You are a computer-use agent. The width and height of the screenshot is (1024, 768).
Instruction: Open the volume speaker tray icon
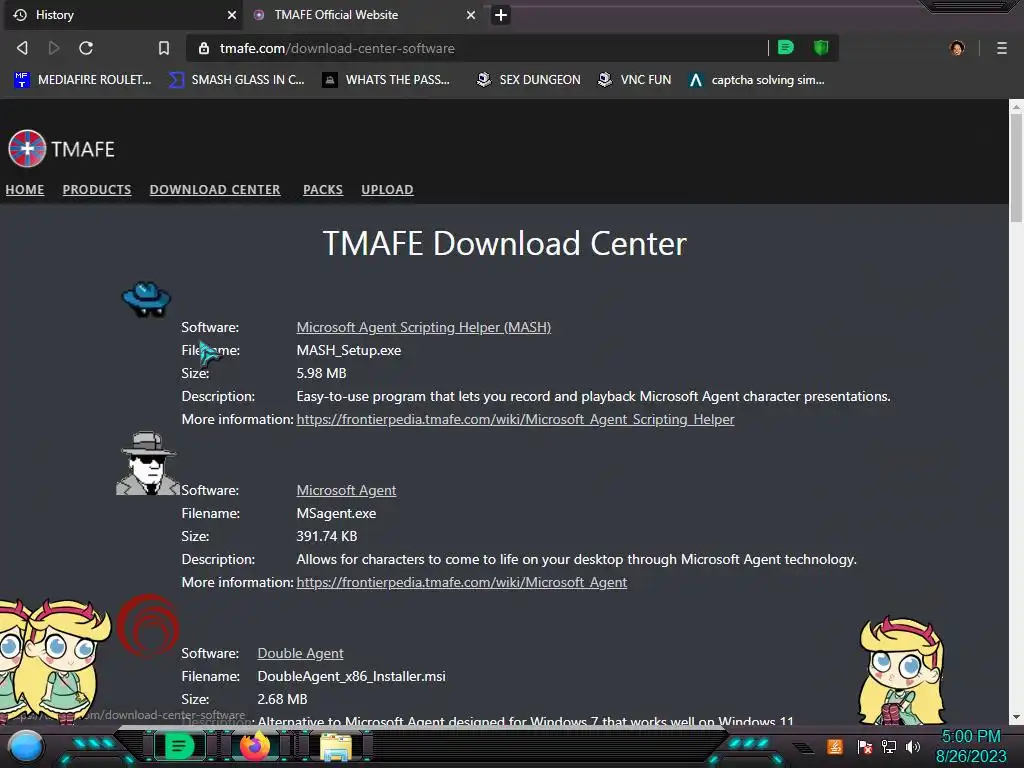913,746
